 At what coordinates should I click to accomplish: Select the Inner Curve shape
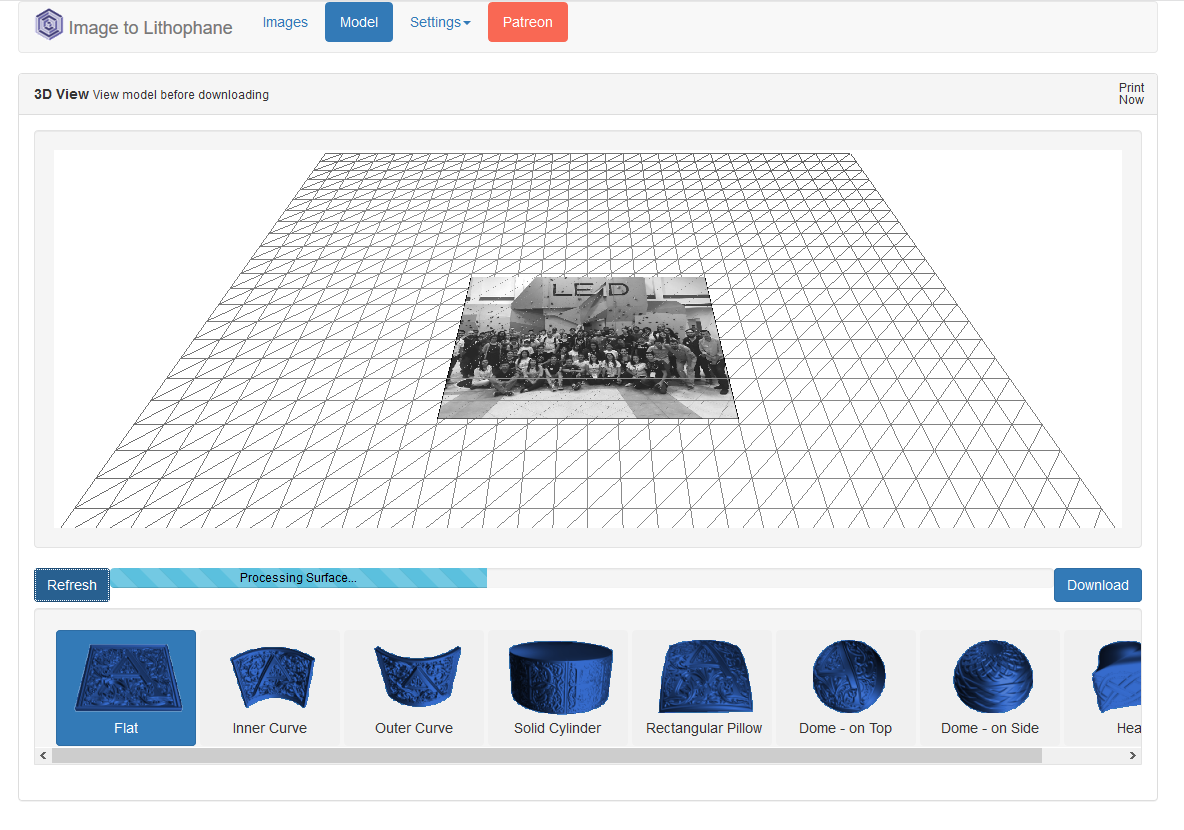[x=269, y=688]
